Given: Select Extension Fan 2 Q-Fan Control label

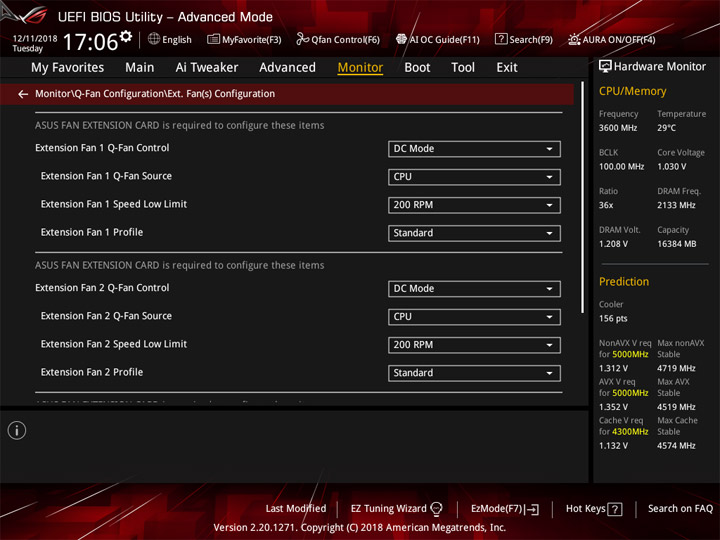Looking at the screenshot, I should click(102, 288).
